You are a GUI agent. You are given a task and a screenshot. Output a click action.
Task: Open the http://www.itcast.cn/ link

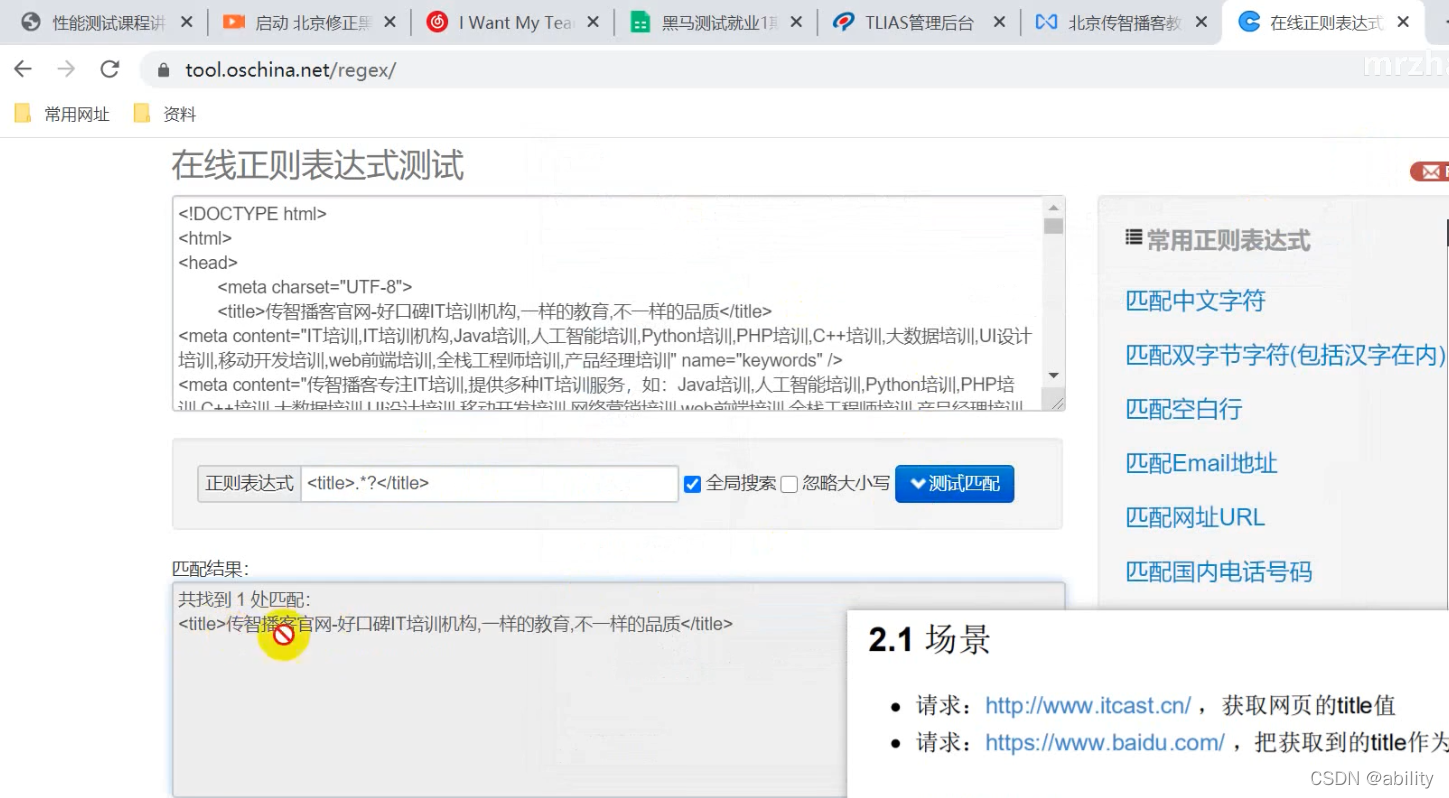(1087, 705)
